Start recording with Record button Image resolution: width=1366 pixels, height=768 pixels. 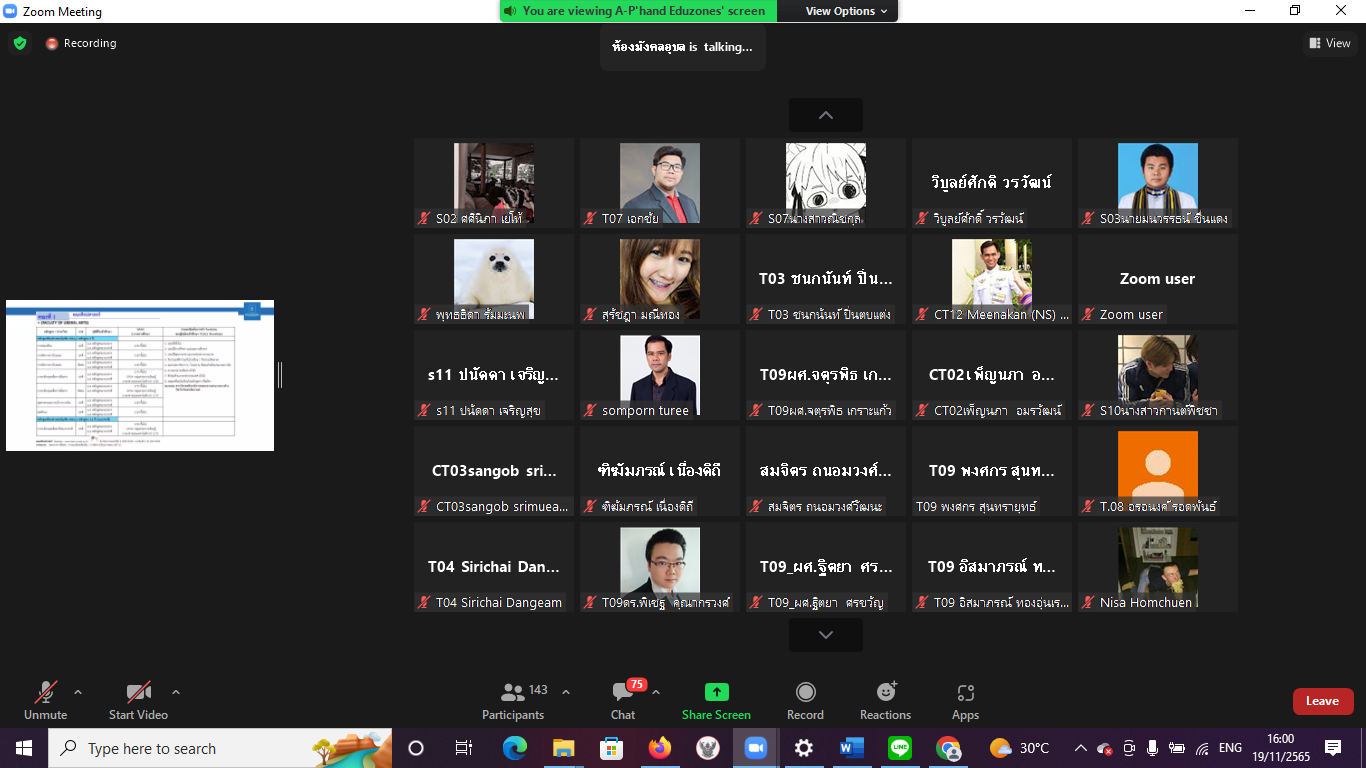tap(805, 699)
